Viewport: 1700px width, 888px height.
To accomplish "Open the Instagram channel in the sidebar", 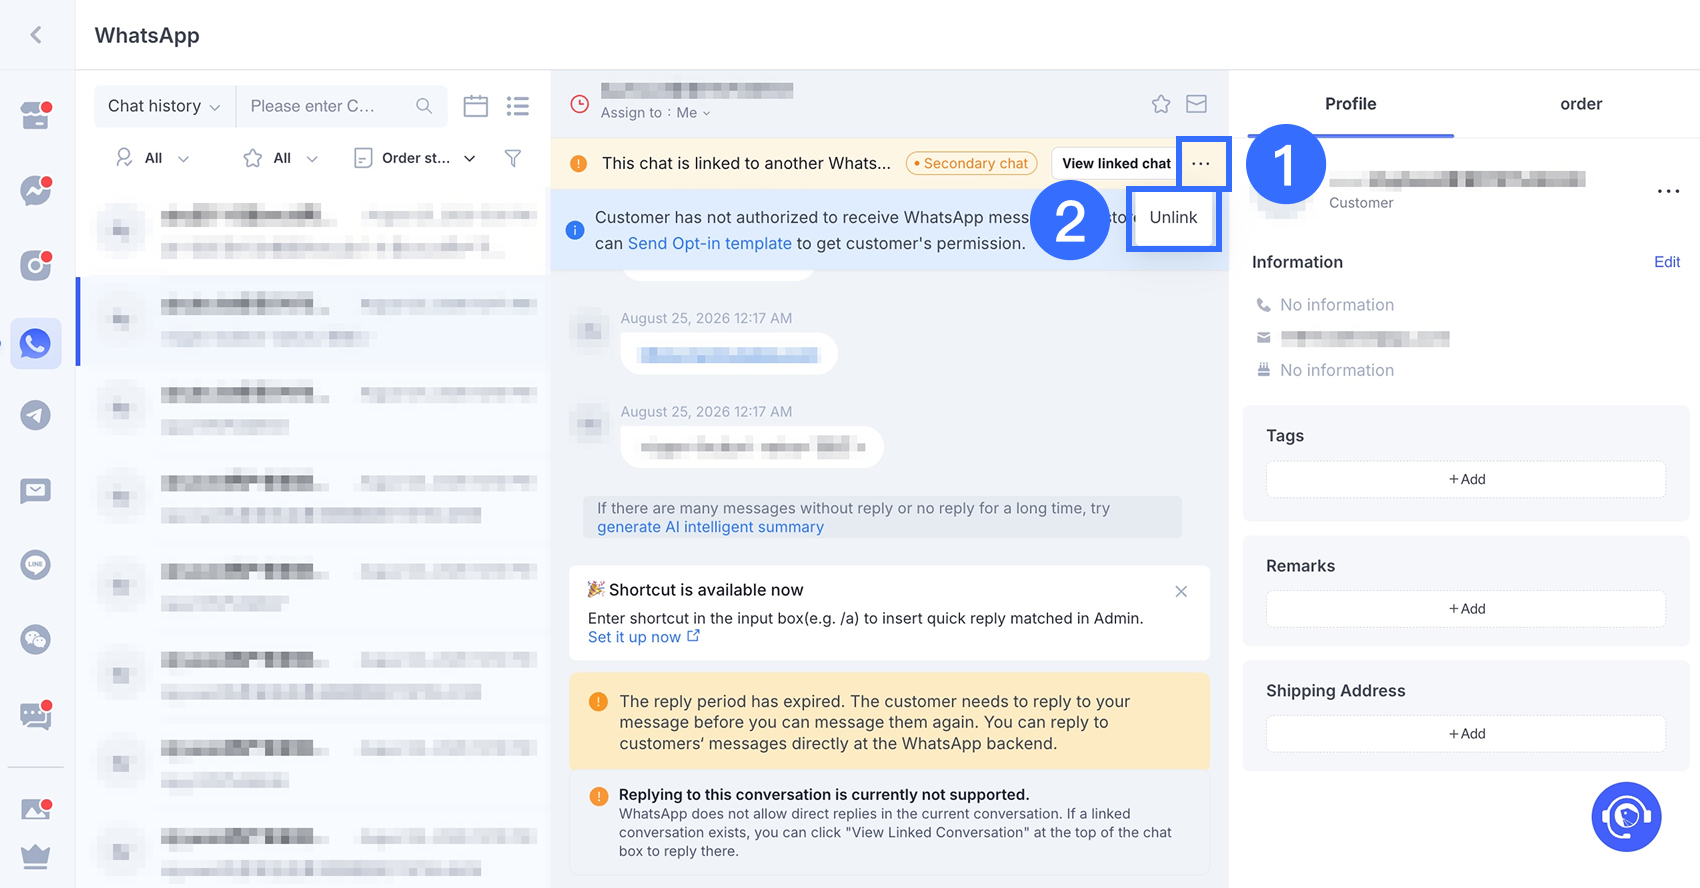I will tap(36, 265).
